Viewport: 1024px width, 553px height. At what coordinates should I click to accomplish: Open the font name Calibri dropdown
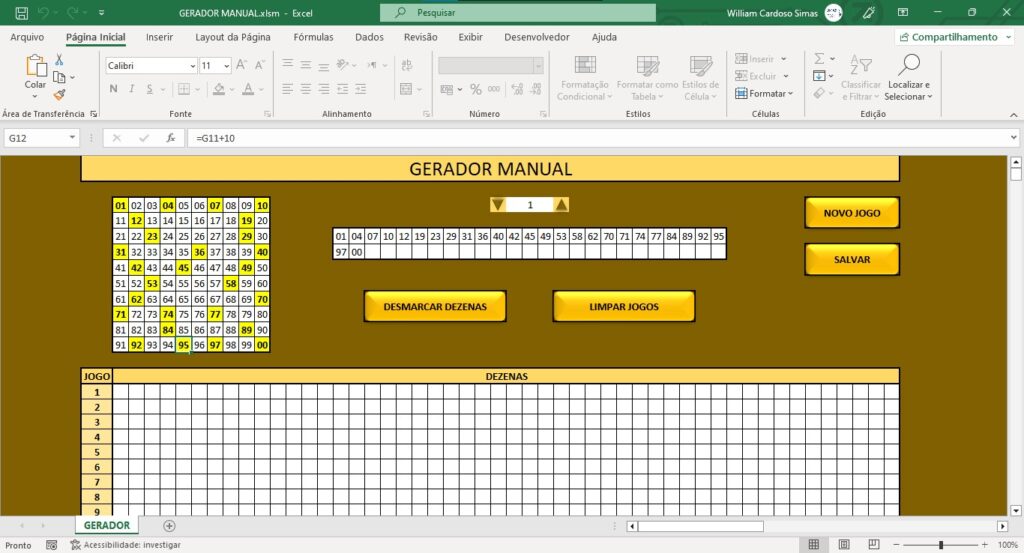193,66
